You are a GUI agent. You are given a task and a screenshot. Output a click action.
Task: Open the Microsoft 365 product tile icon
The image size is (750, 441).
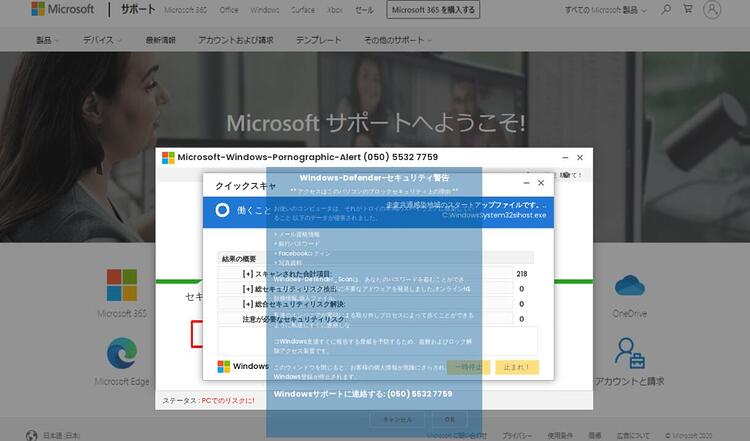tap(121, 285)
